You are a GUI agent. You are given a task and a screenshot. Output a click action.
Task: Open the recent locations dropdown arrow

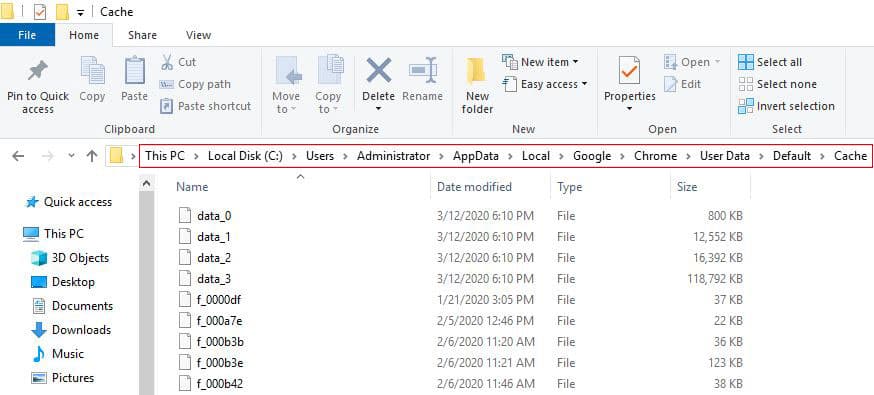click(71, 156)
